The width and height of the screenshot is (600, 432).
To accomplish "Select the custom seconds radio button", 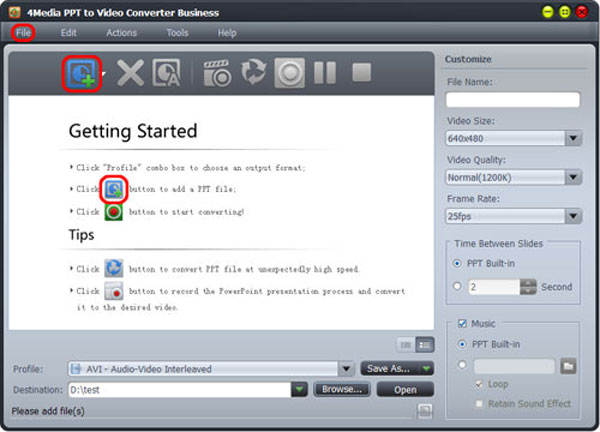I will click(457, 286).
